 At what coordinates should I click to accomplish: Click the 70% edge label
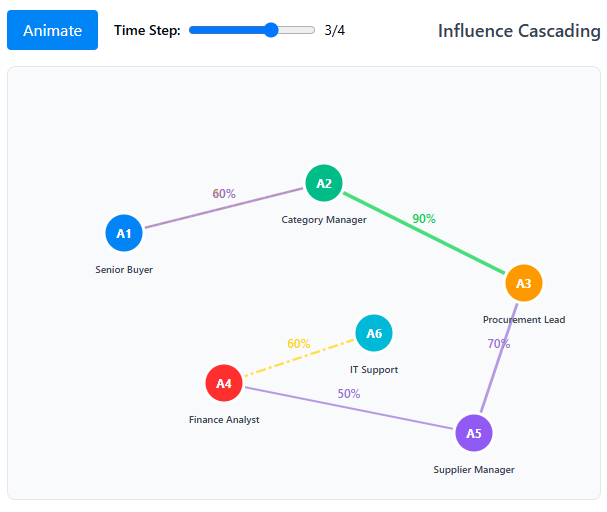coord(499,344)
